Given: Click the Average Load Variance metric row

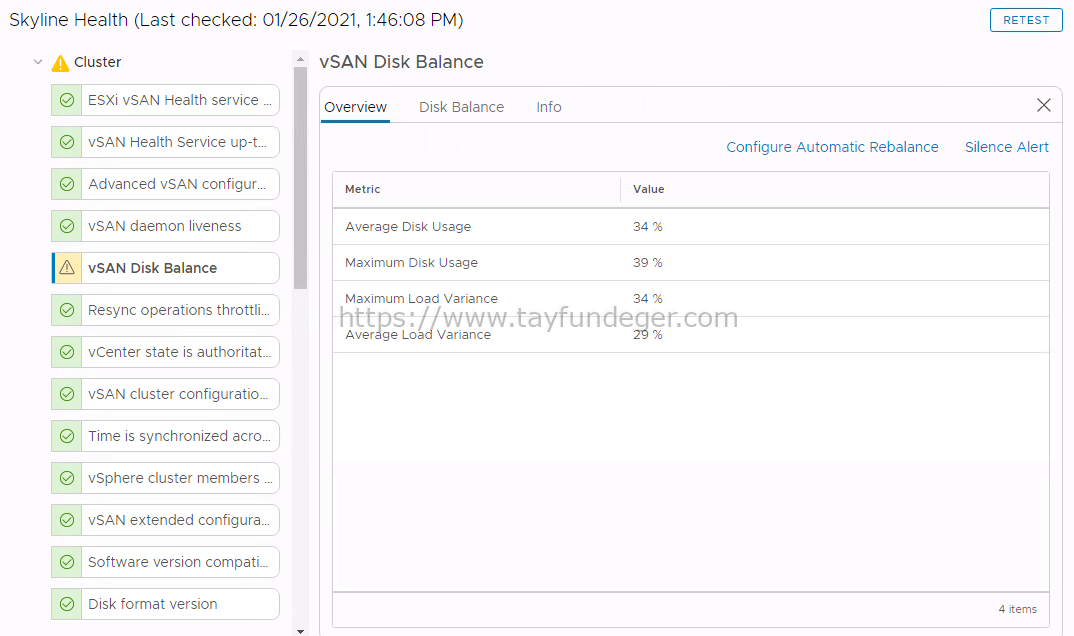Looking at the screenshot, I should point(690,335).
